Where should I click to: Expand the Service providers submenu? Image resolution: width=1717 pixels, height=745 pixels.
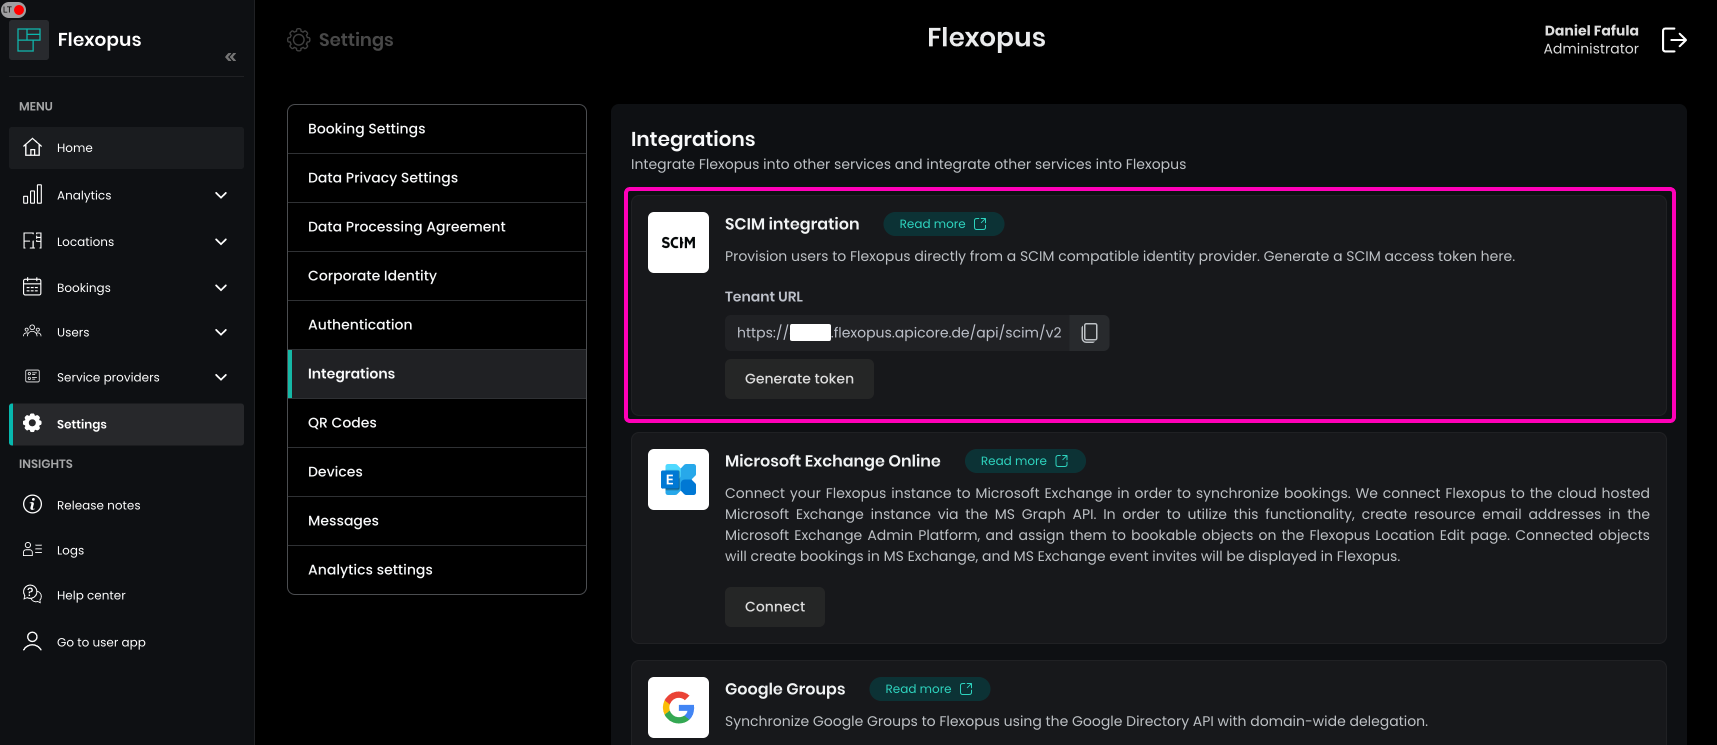221,377
